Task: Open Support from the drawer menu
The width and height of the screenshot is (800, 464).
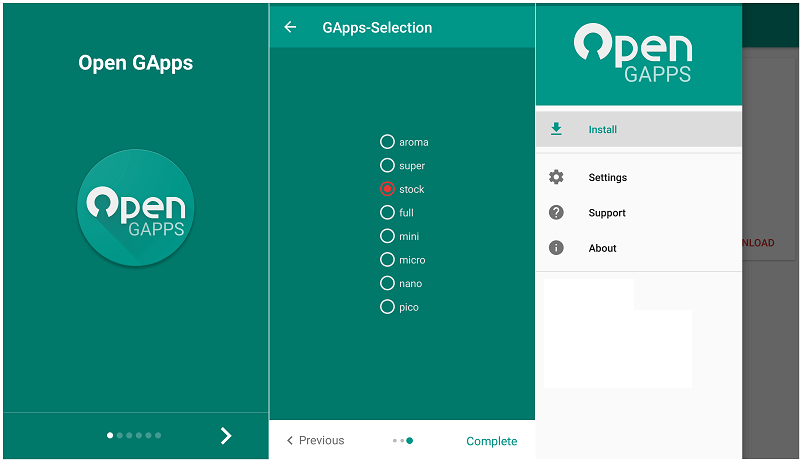Action: click(x=639, y=212)
